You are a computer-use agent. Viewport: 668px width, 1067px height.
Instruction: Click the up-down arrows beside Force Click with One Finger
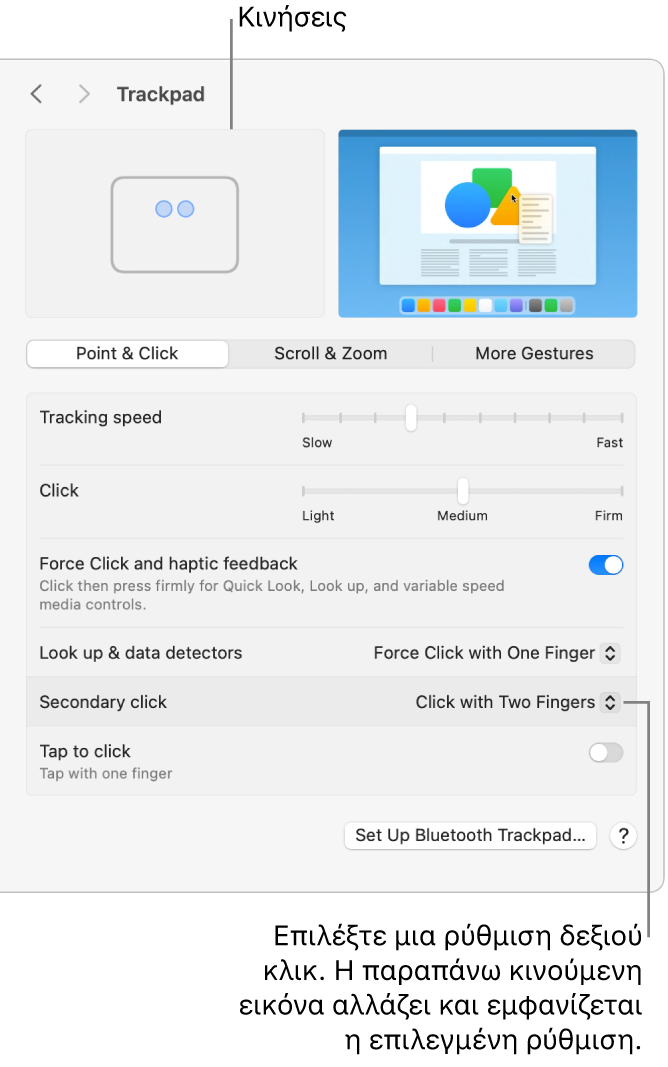click(610, 653)
